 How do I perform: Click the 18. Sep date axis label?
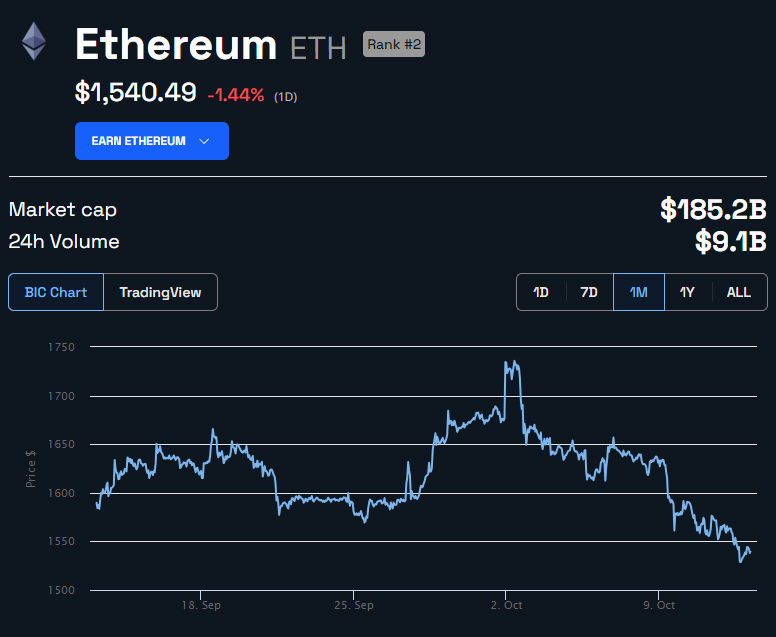tap(202, 605)
